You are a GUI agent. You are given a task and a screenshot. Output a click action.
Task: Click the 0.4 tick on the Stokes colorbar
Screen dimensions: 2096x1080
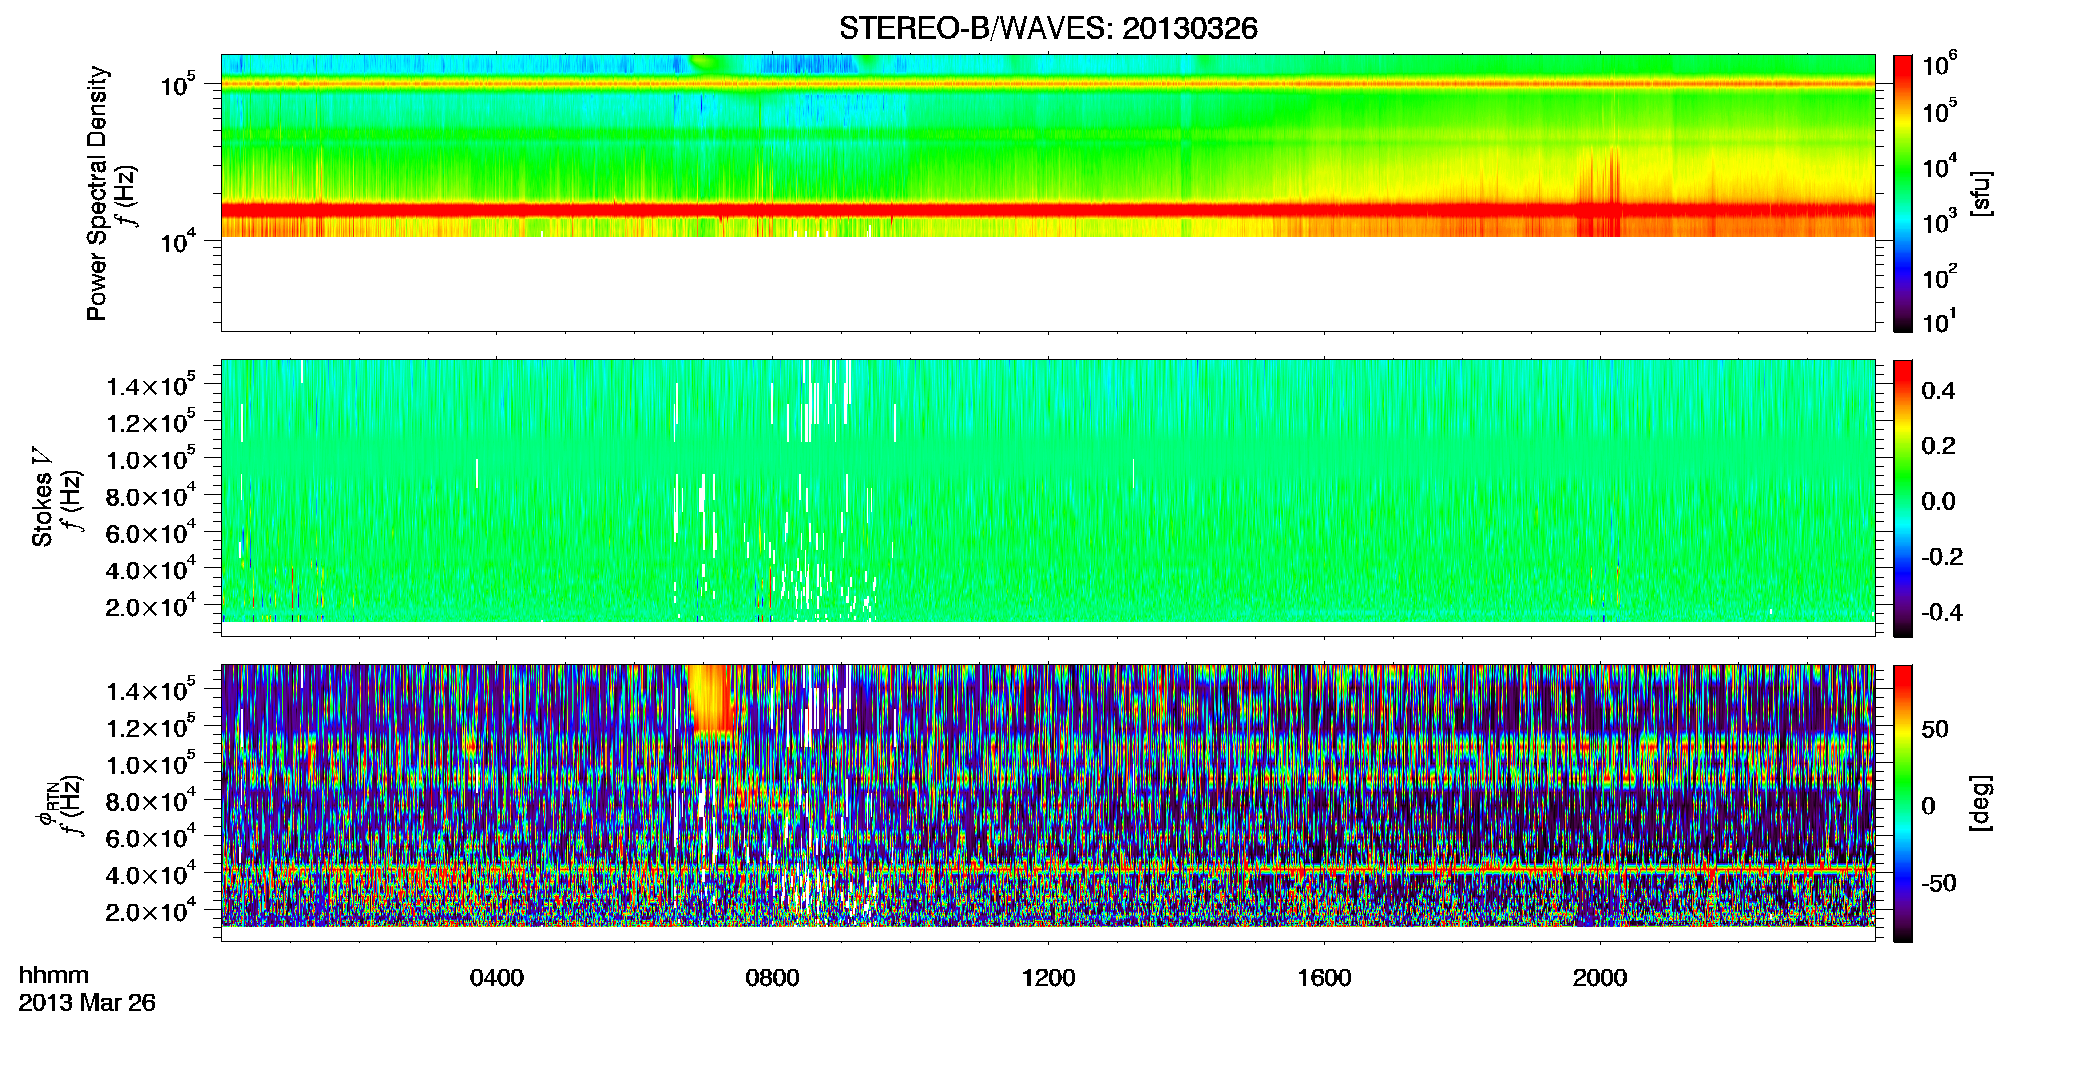[1938, 391]
